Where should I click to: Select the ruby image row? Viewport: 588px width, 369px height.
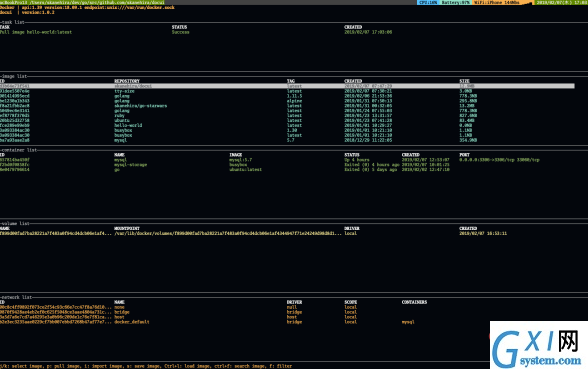point(287,116)
